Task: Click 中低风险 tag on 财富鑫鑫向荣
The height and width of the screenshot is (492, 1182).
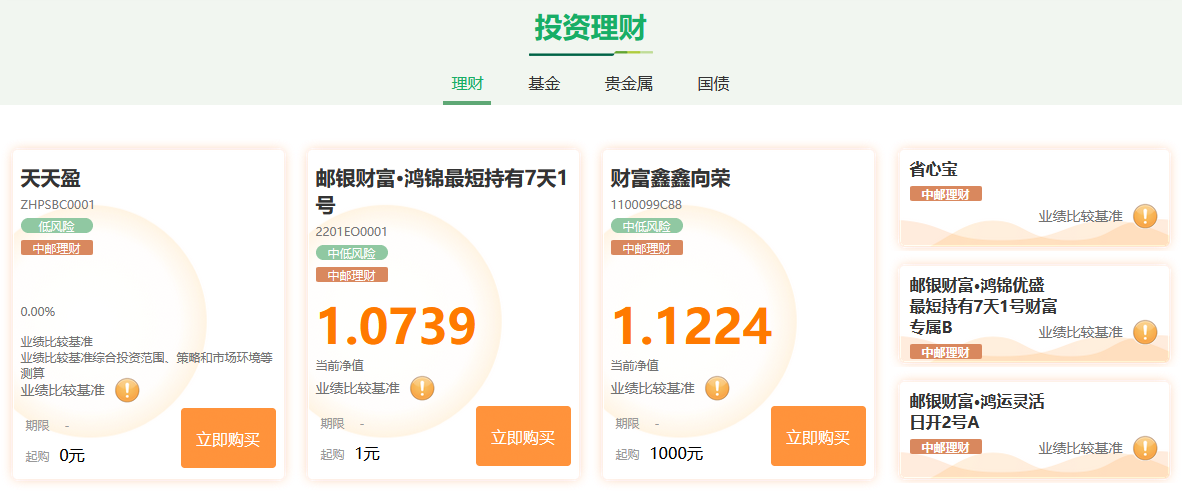Action: 646,225
